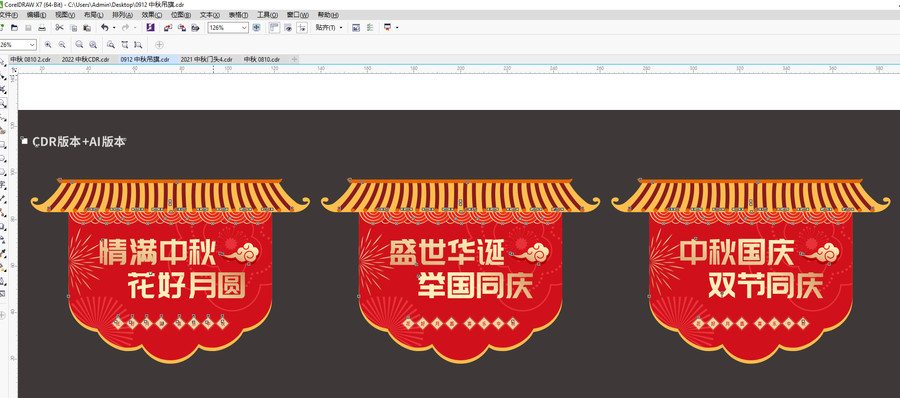Screen dimensions: 900x398
Task: Select the 举国同庆 text on middle banner
Action: pos(476,285)
